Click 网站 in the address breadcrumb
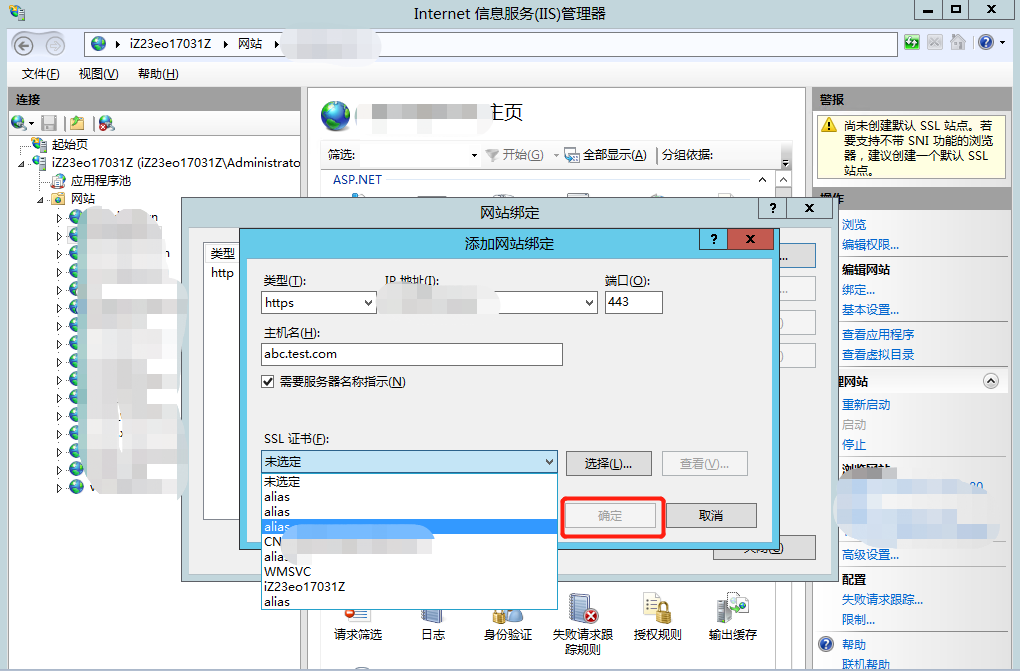 click(x=250, y=44)
